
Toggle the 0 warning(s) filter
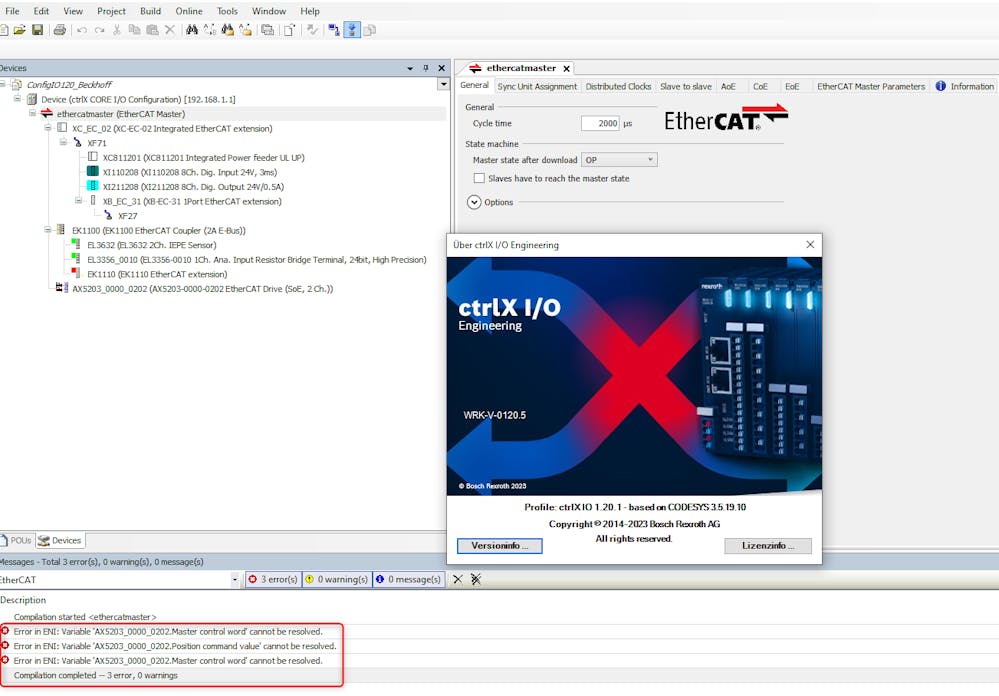(336, 579)
